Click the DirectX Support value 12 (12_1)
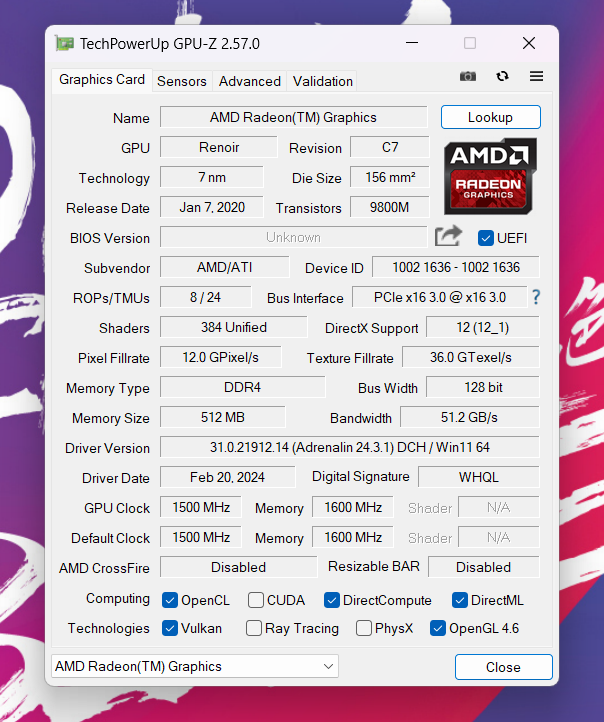Image resolution: width=604 pixels, height=722 pixels. tap(482, 327)
